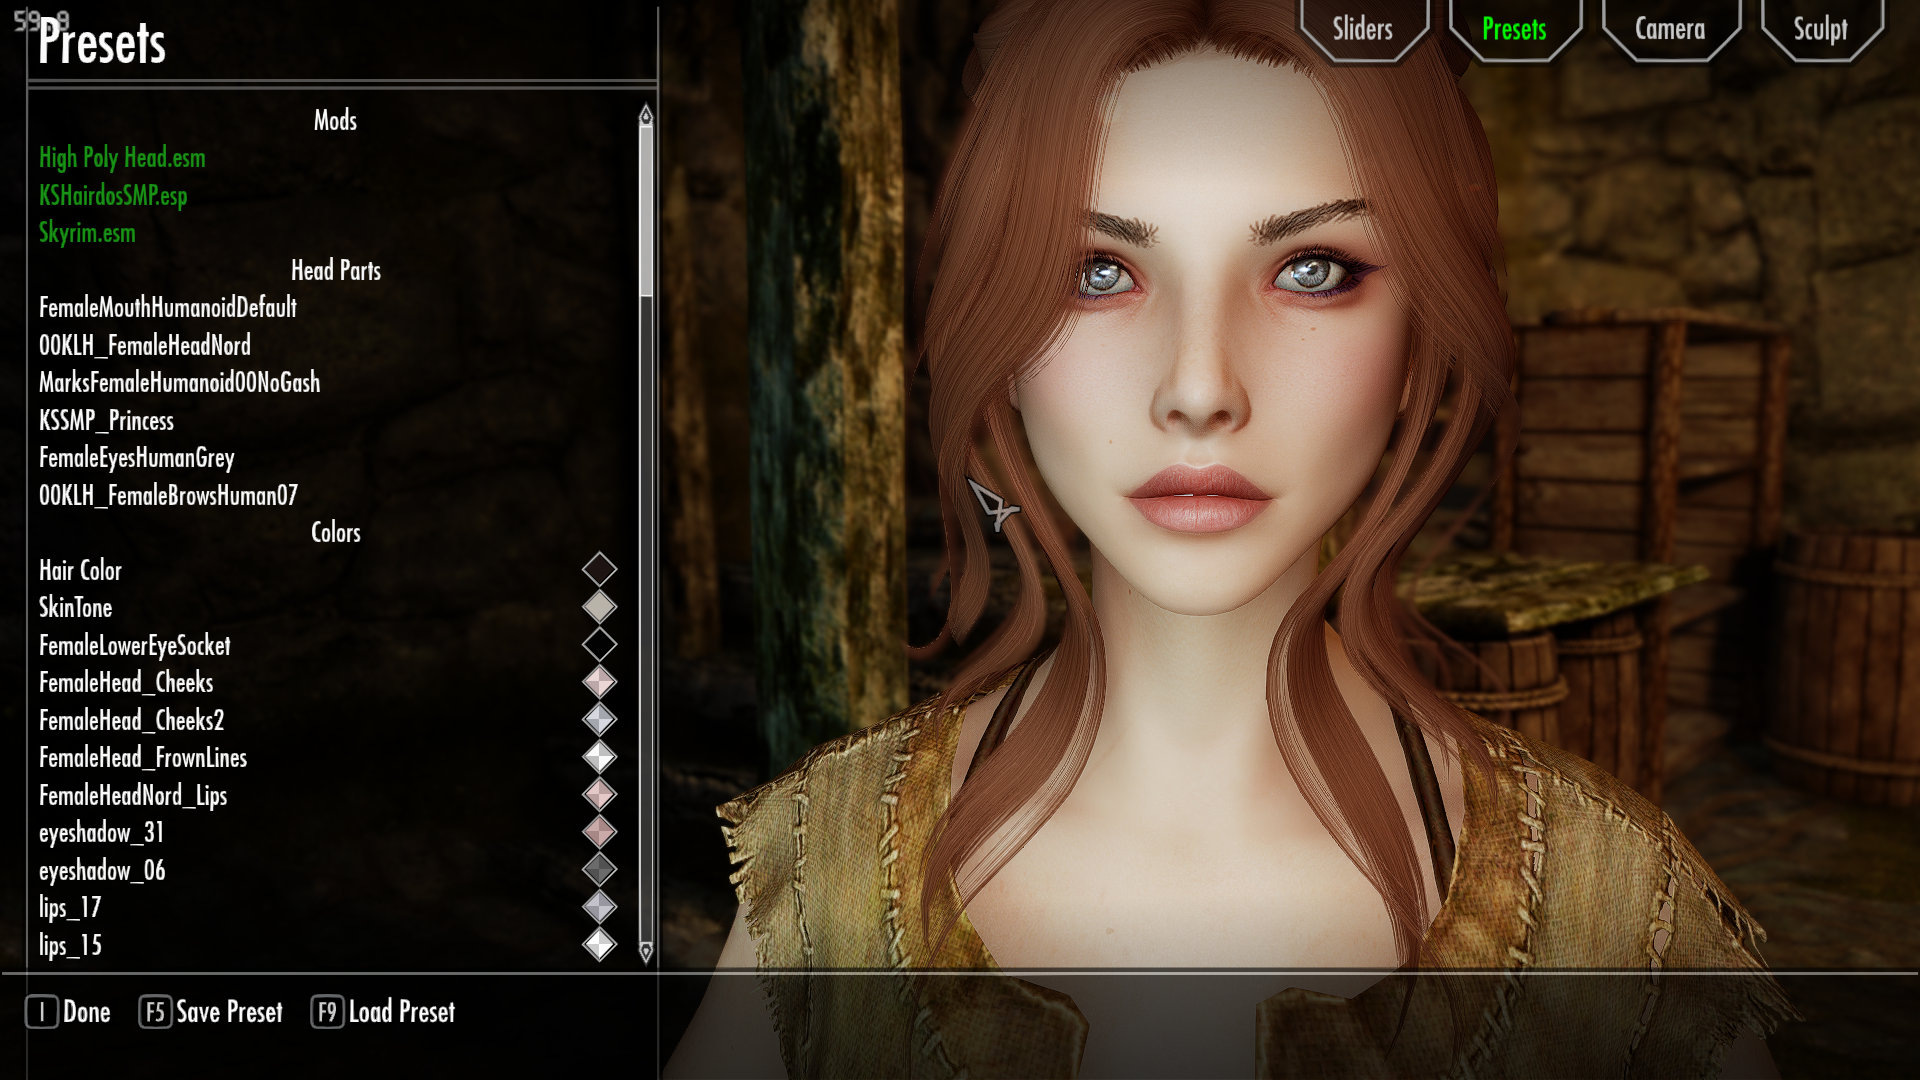Click the Hair Color diamond swatch
This screenshot has width=1920, height=1080.
[x=599, y=570]
